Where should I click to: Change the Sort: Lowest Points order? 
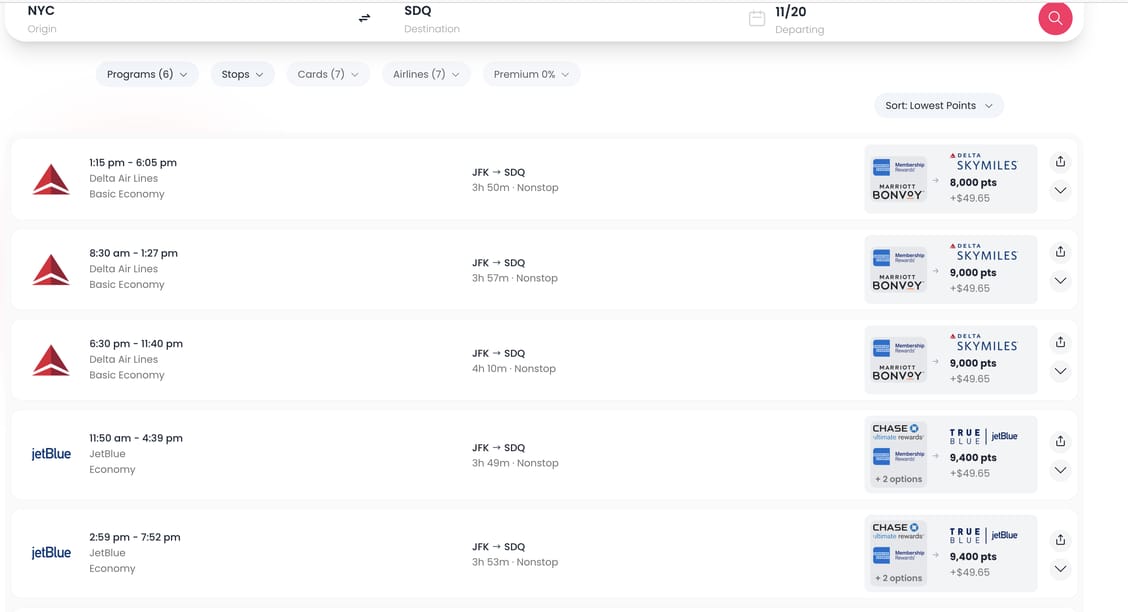938,106
